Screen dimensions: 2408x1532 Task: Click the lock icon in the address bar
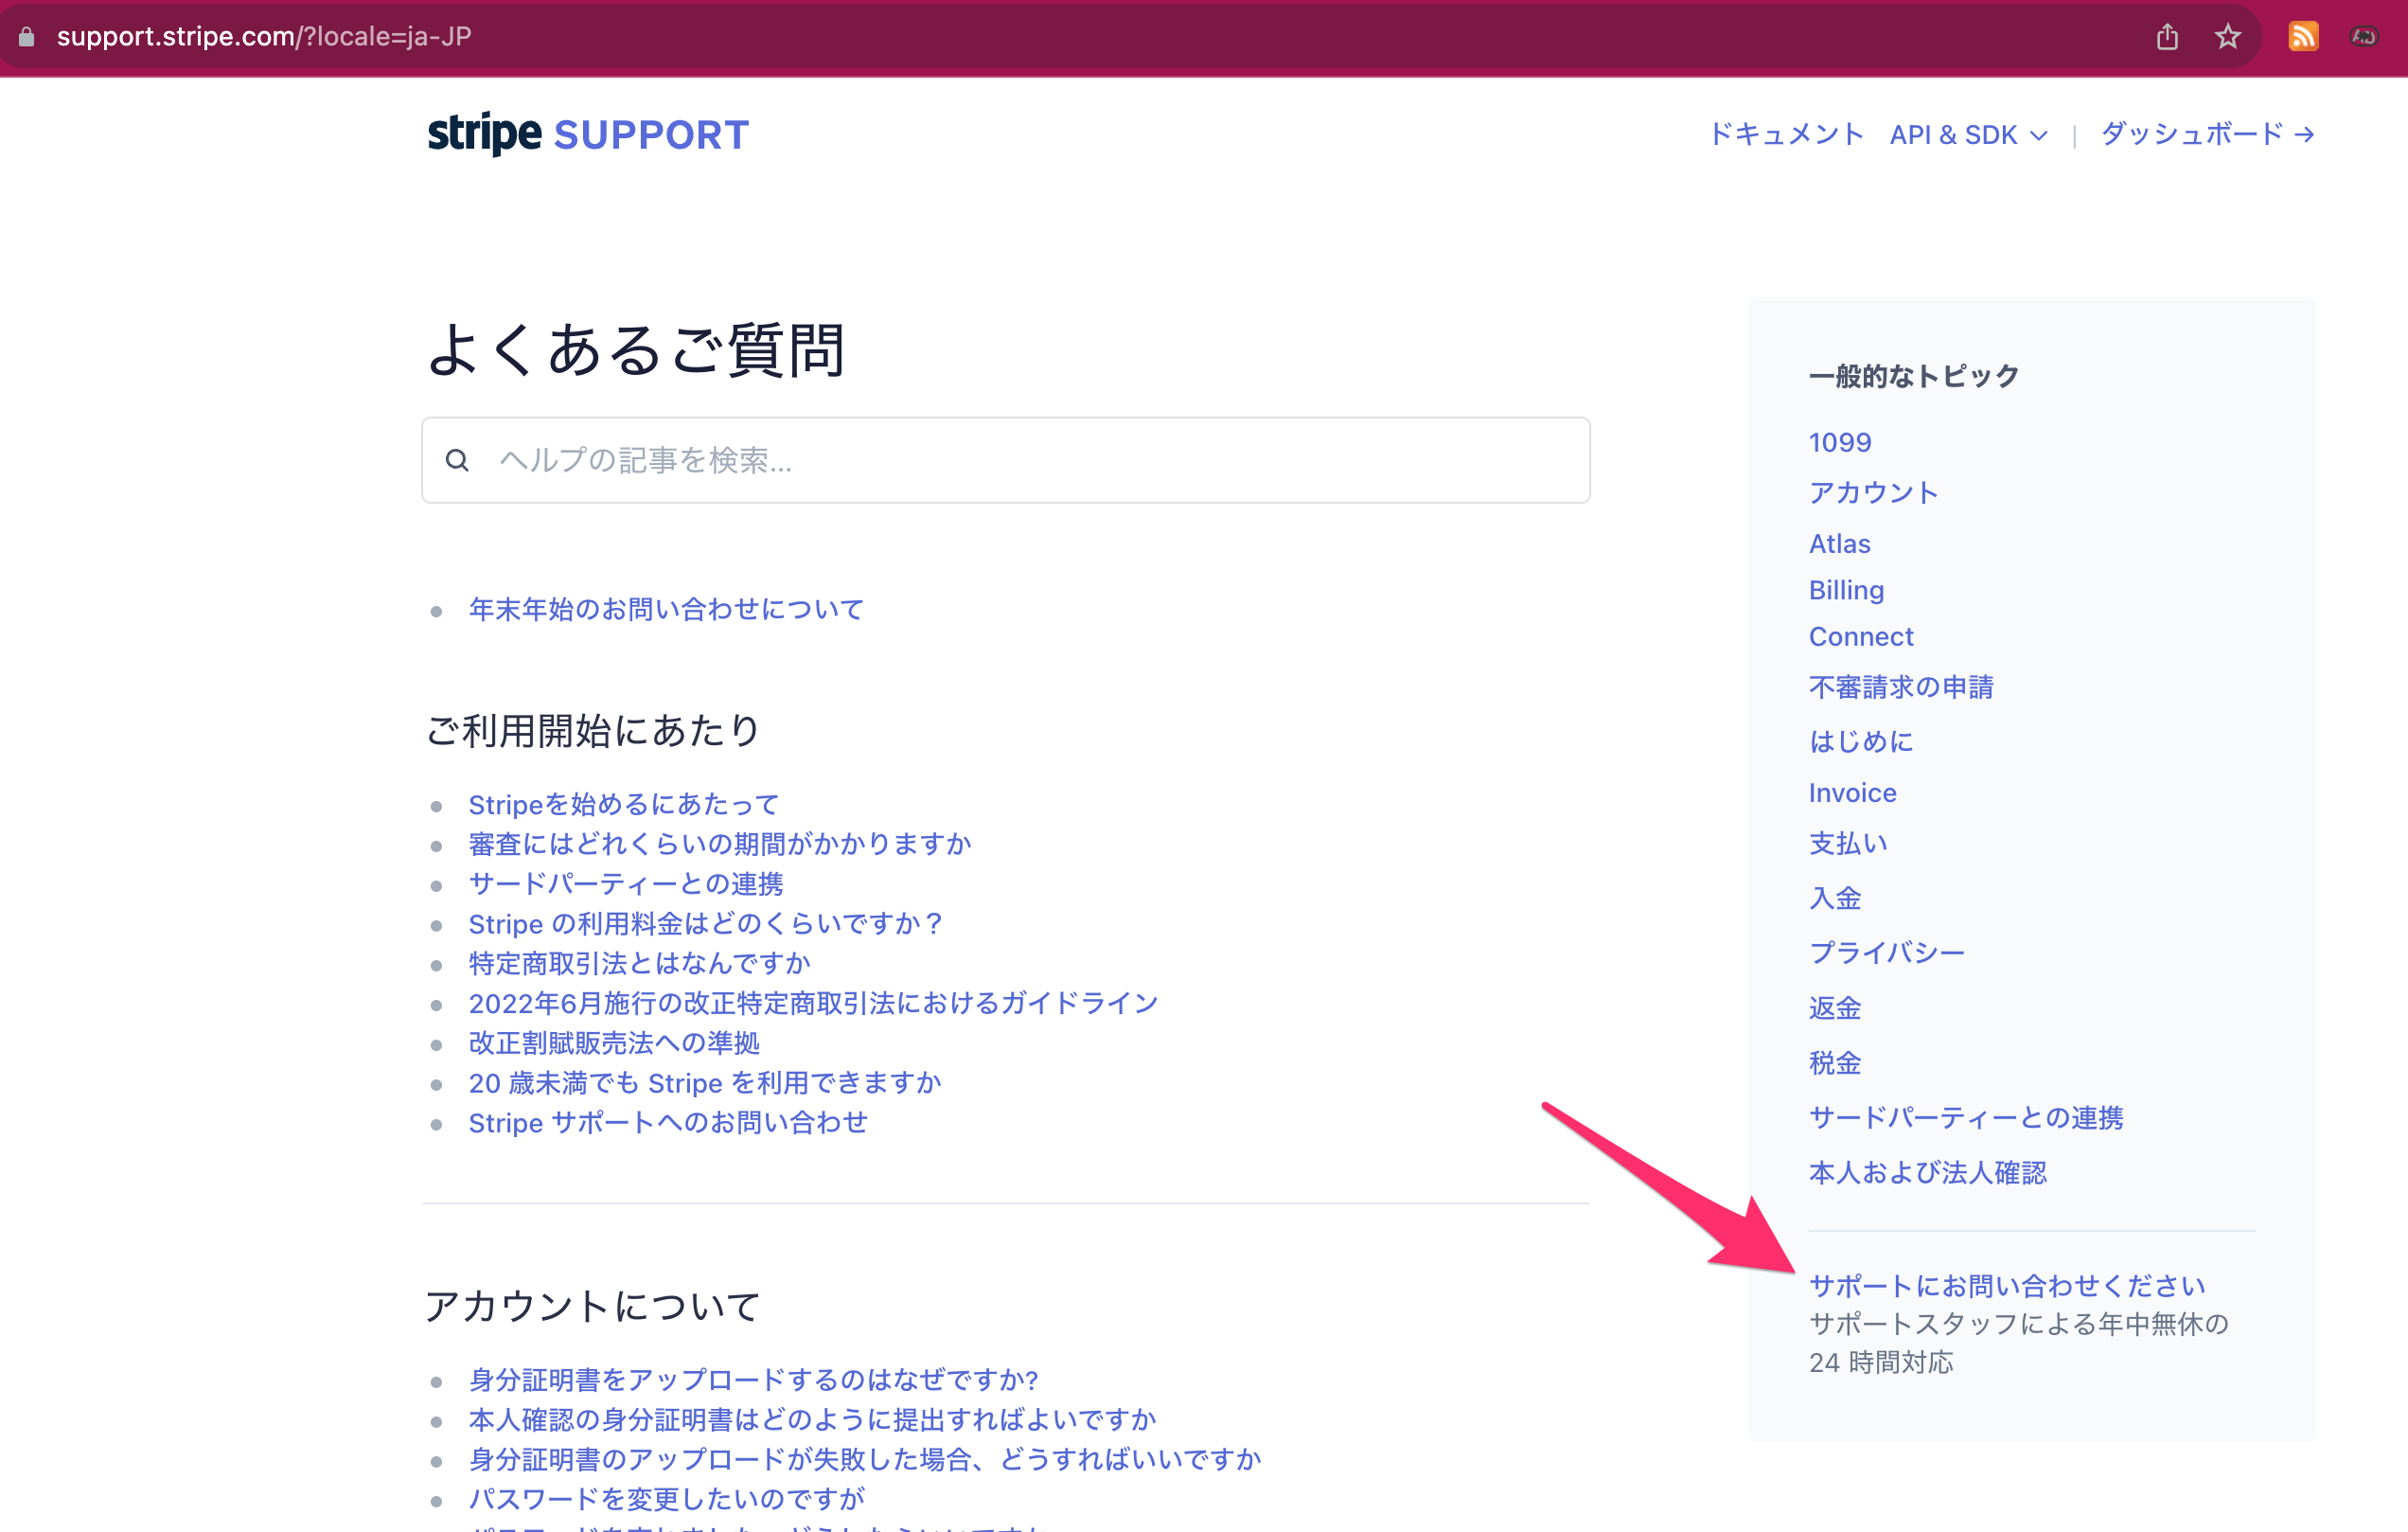27,36
